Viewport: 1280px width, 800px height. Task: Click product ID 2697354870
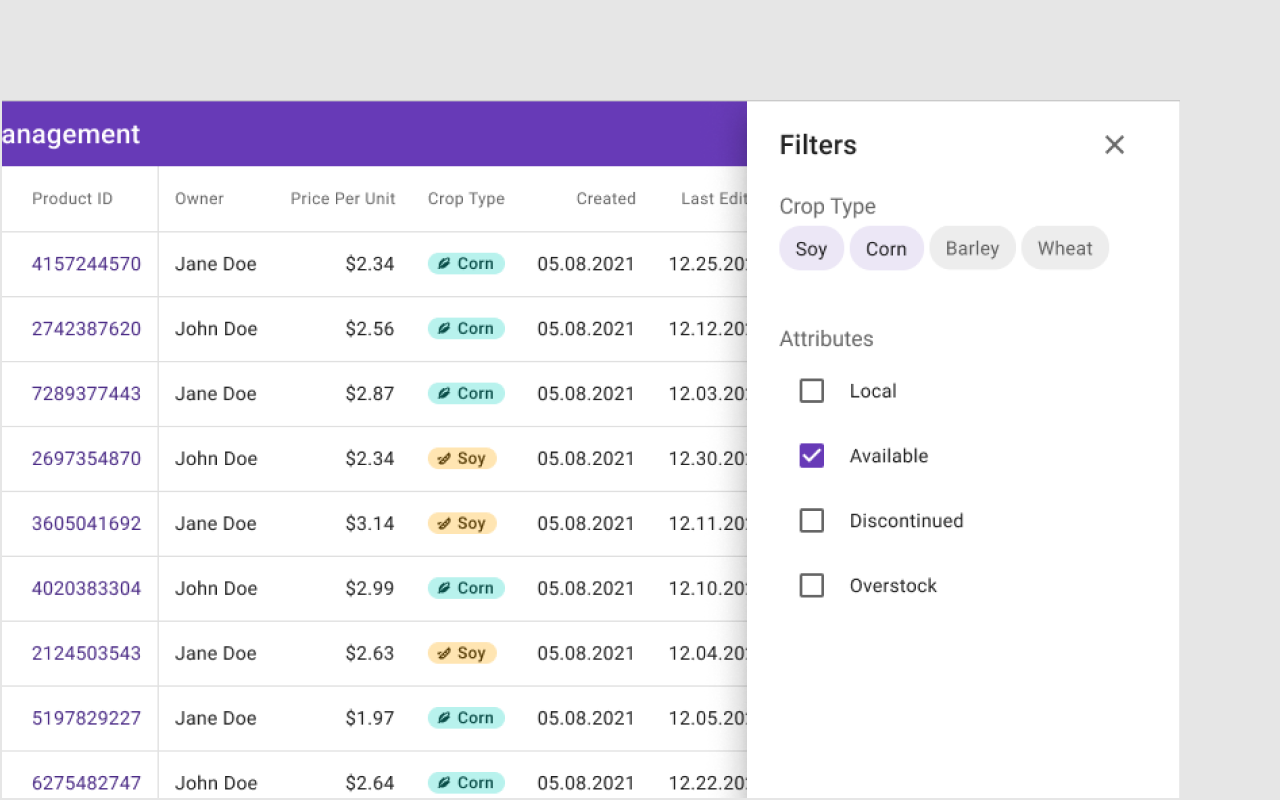pos(86,459)
